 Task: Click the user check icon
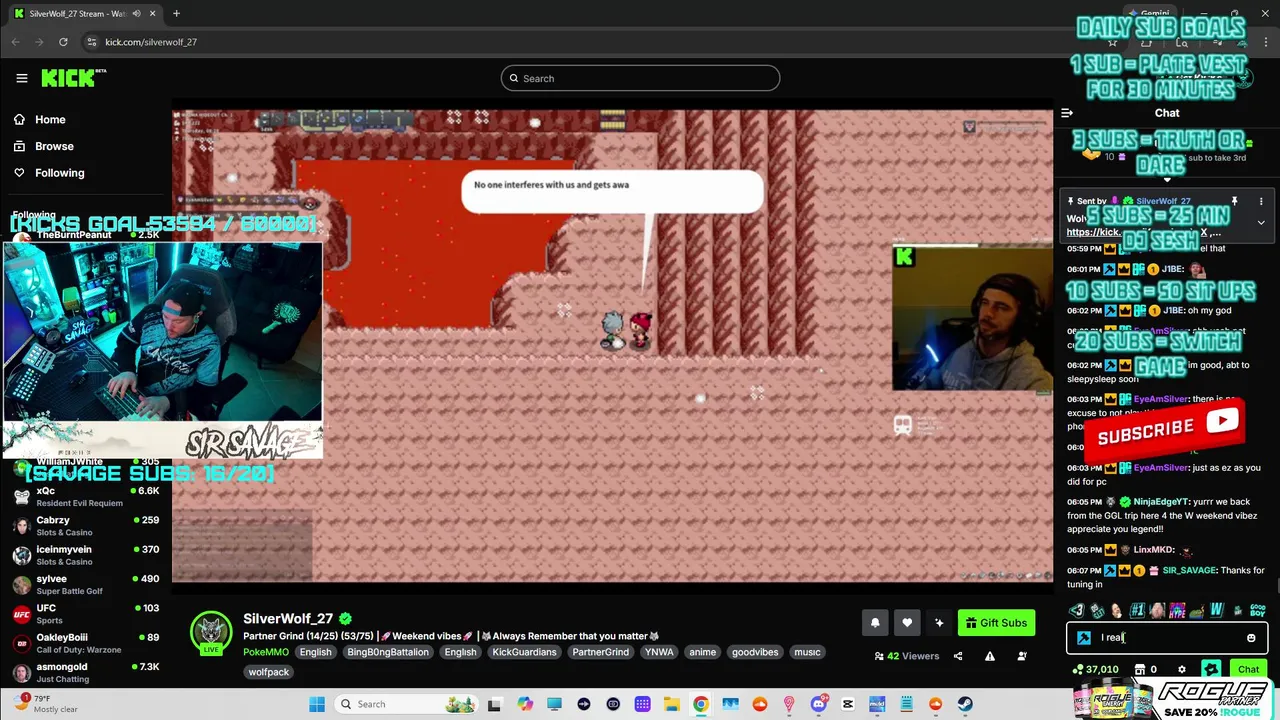[x=1022, y=656]
